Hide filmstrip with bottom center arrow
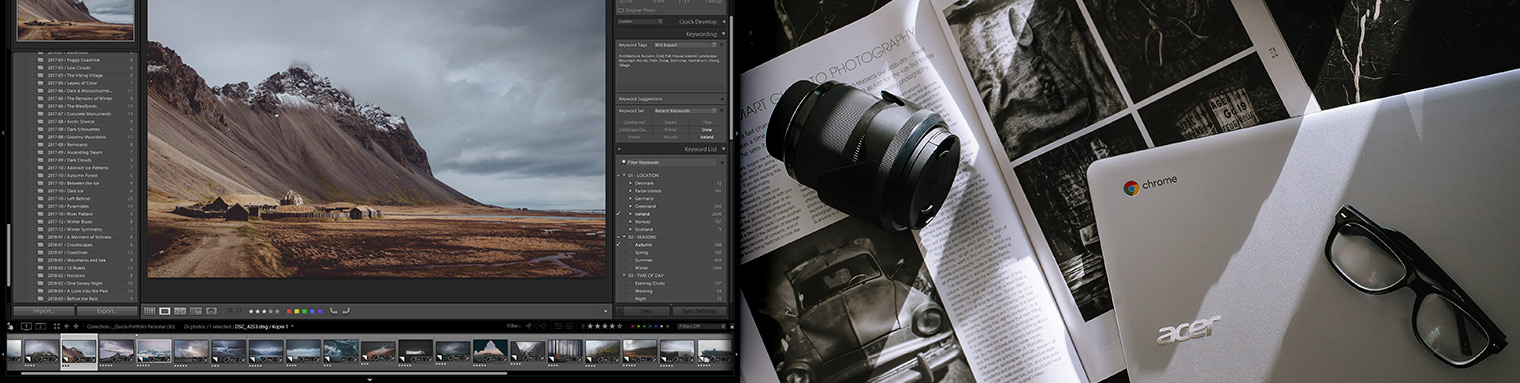Image resolution: width=1520 pixels, height=383 pixels. pos(369,380)
